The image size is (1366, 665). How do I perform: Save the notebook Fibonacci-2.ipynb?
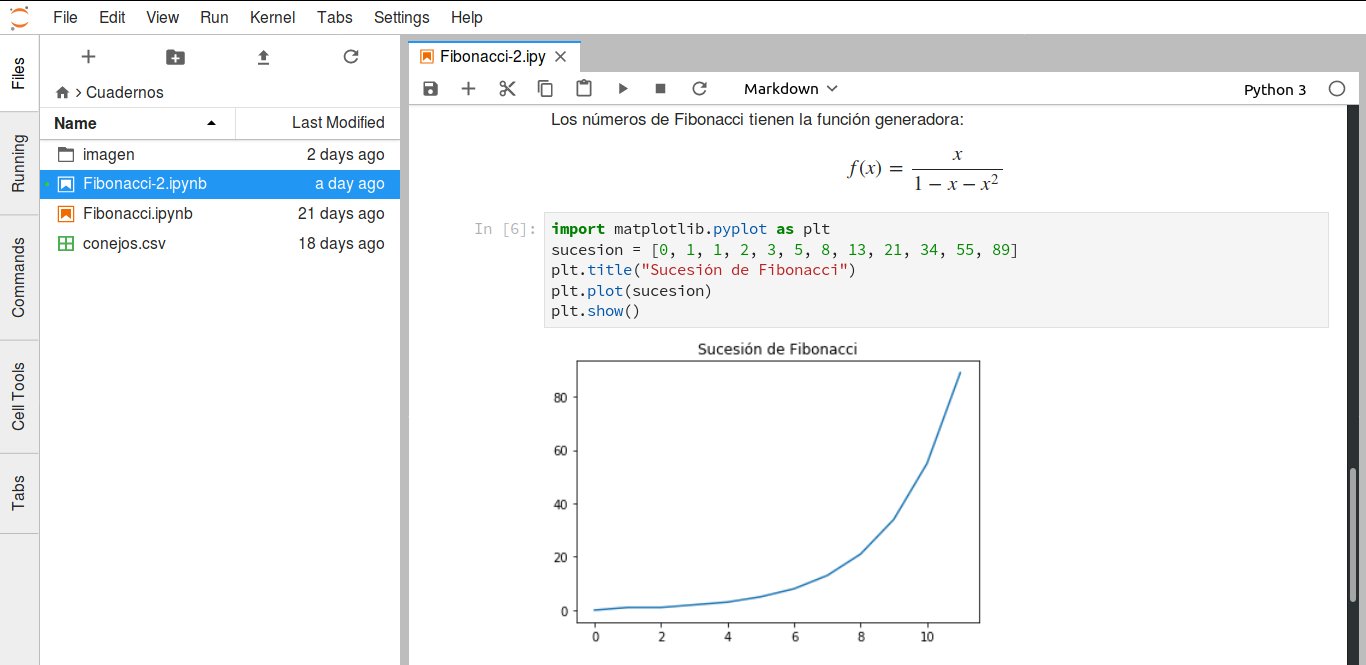tap(430, 88)
